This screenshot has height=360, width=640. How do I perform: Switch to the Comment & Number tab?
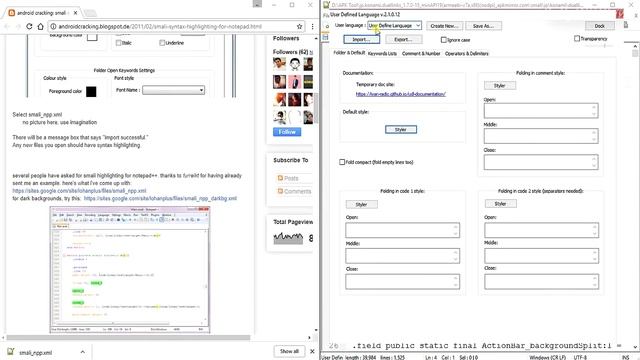(421, 53)
